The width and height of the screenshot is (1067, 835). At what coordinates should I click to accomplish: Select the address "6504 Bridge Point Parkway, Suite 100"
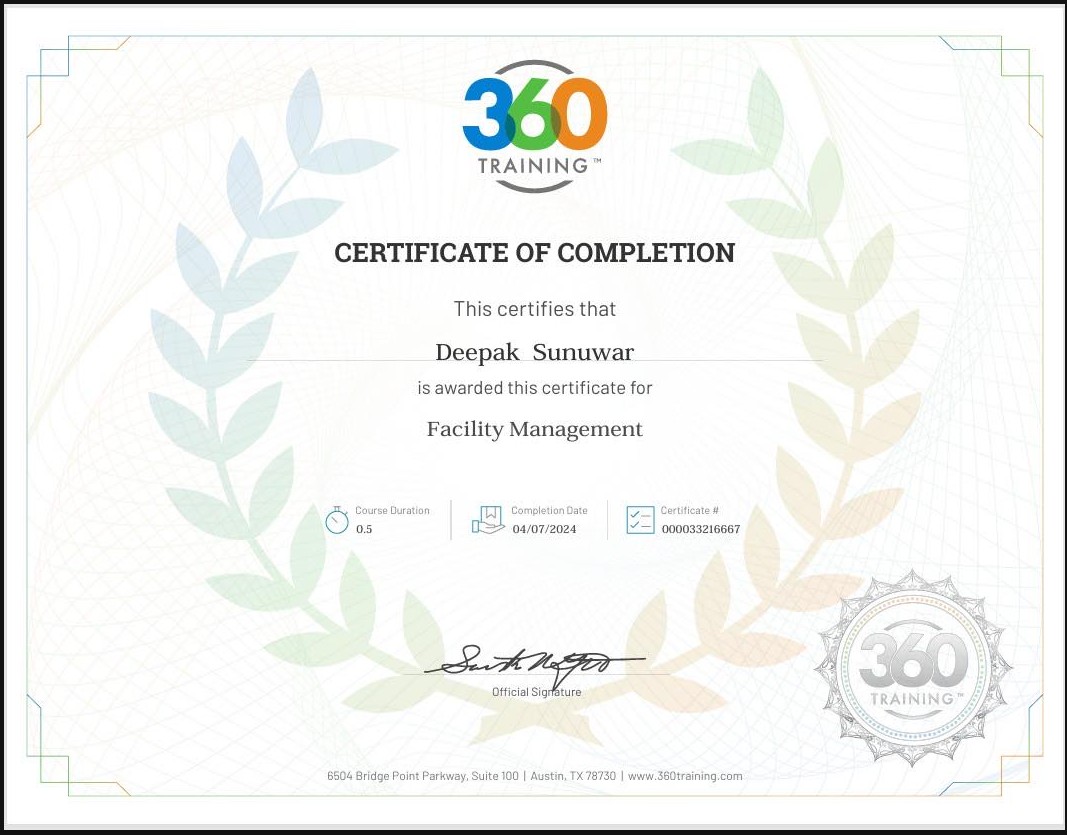pos(423,776)
